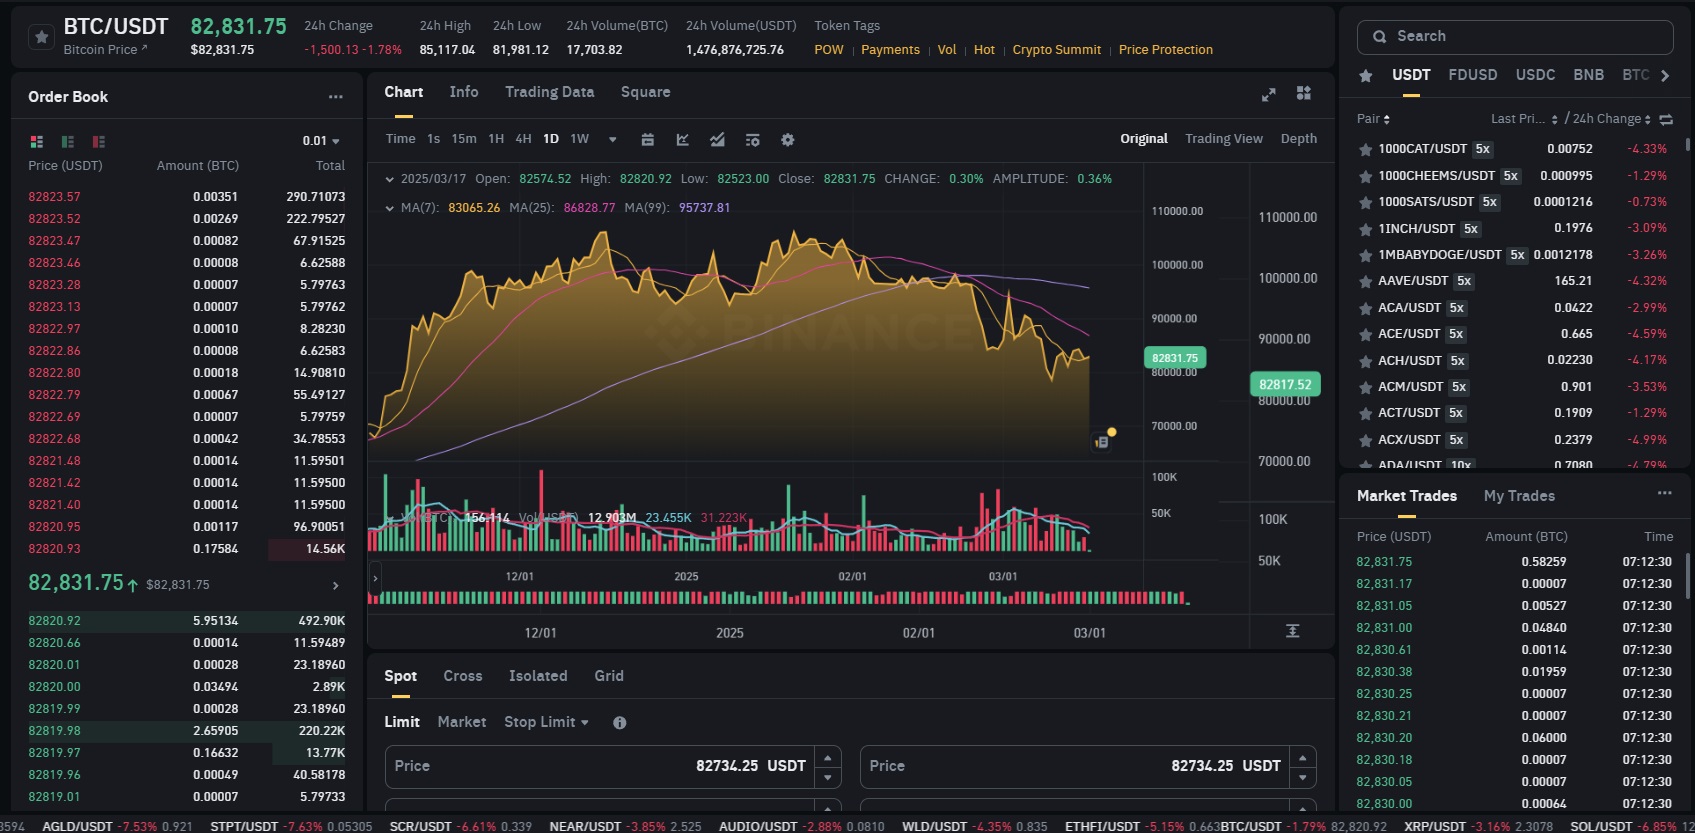Favorite the BTC/USDT pair with the star
The height and width of the screenshot is (833, 1695).
point(41,37)
